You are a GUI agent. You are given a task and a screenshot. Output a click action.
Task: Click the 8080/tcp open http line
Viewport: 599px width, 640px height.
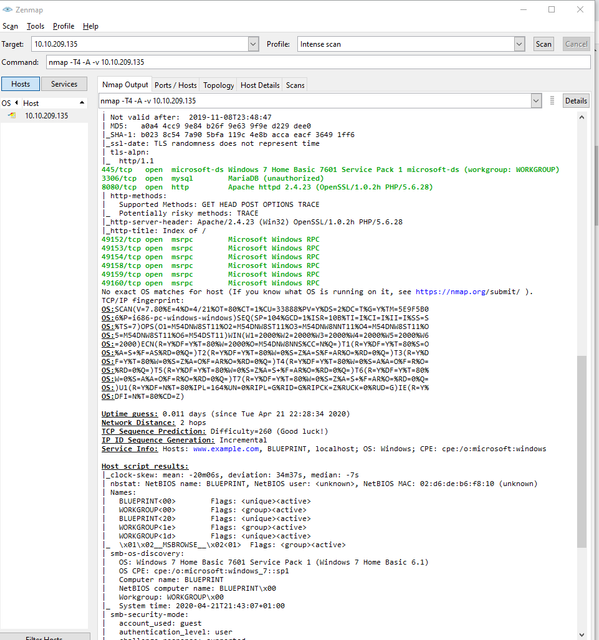(267, 187)
